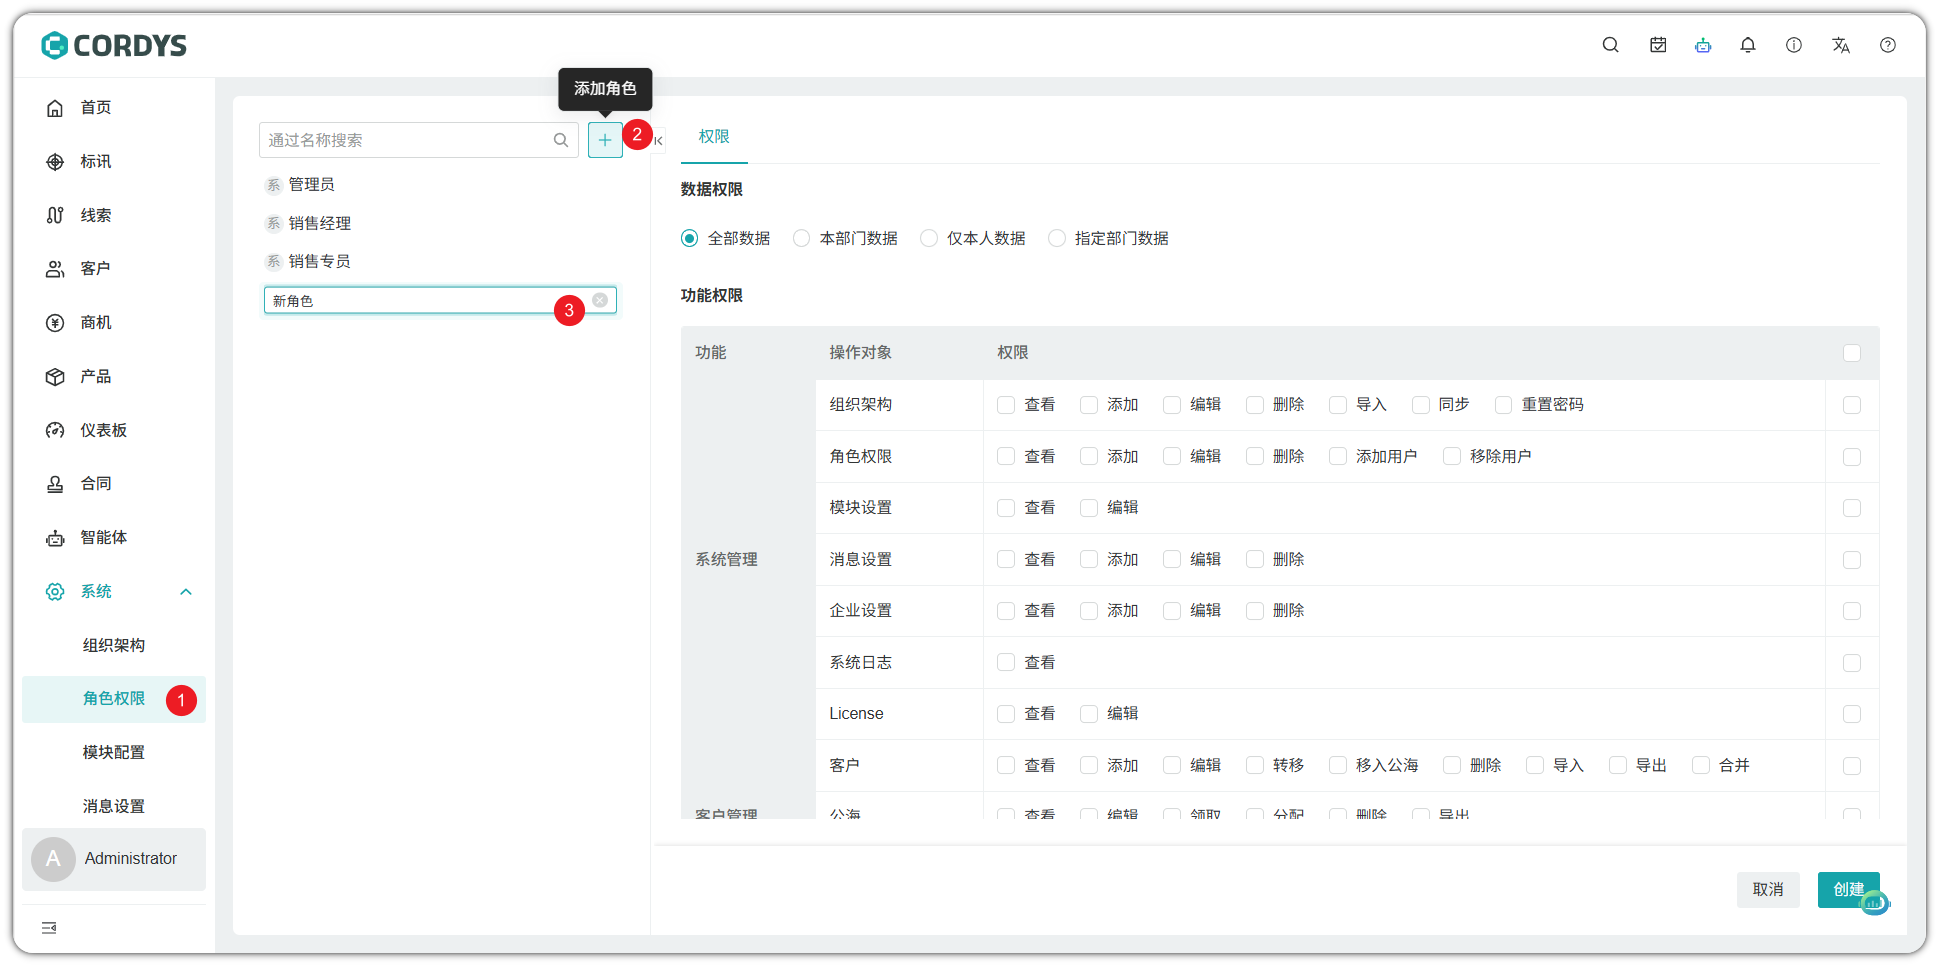Click the plus icon to add role

point(604,140)
